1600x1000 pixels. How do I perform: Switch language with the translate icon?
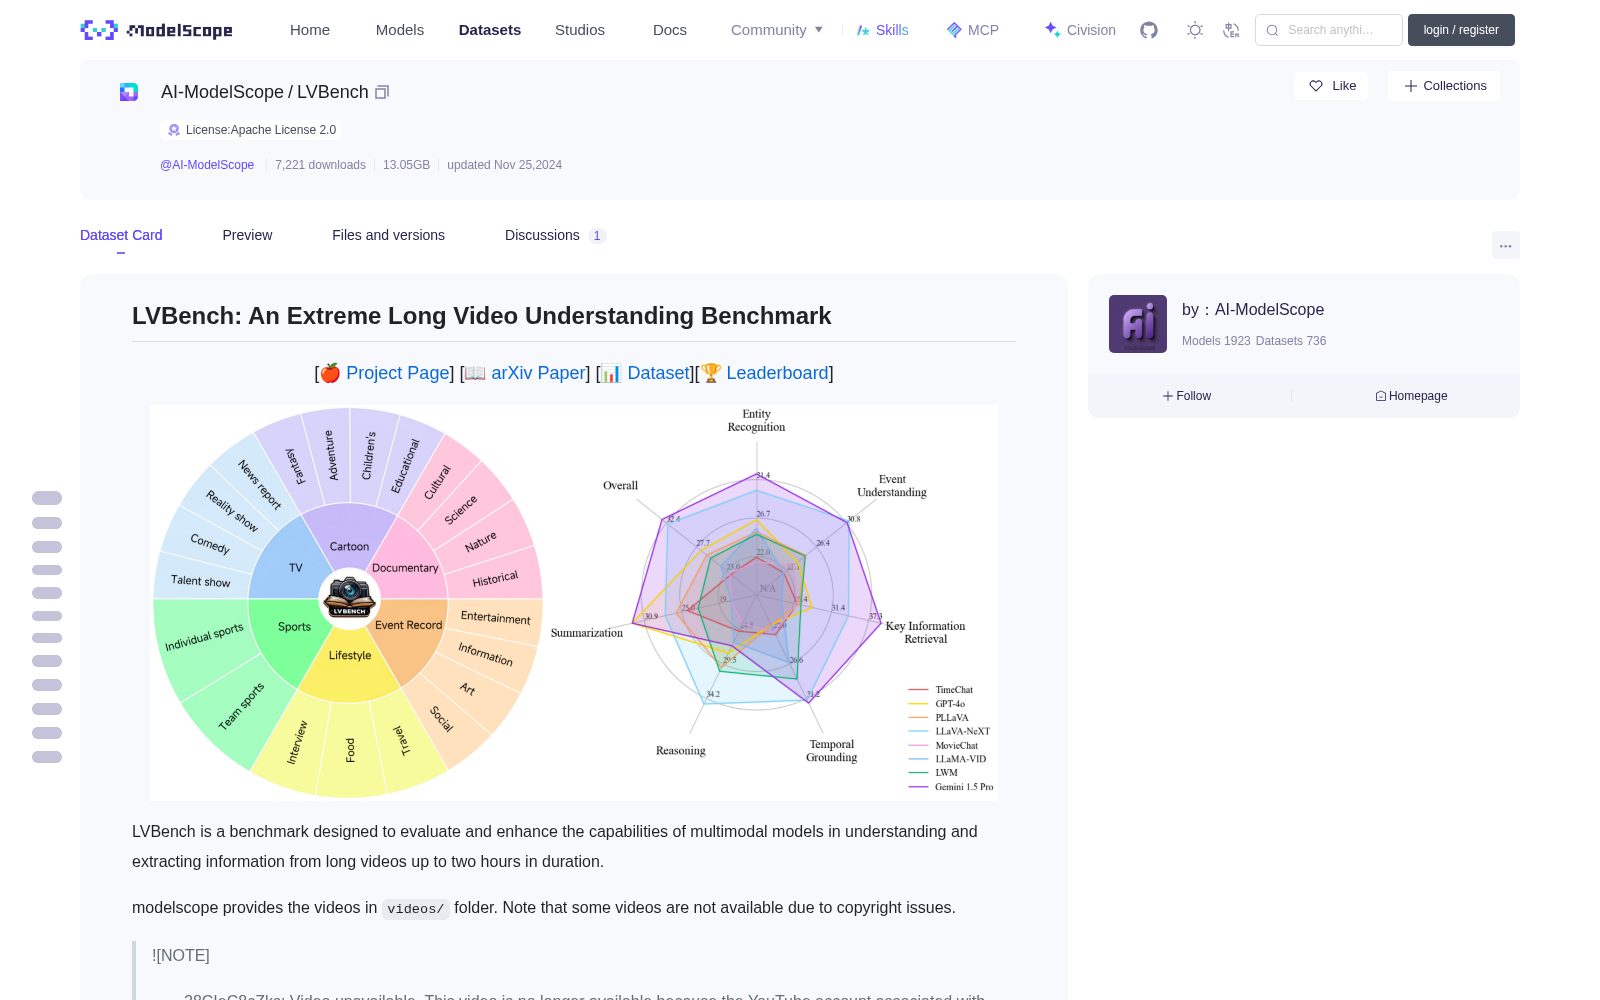pos(1231,30)
